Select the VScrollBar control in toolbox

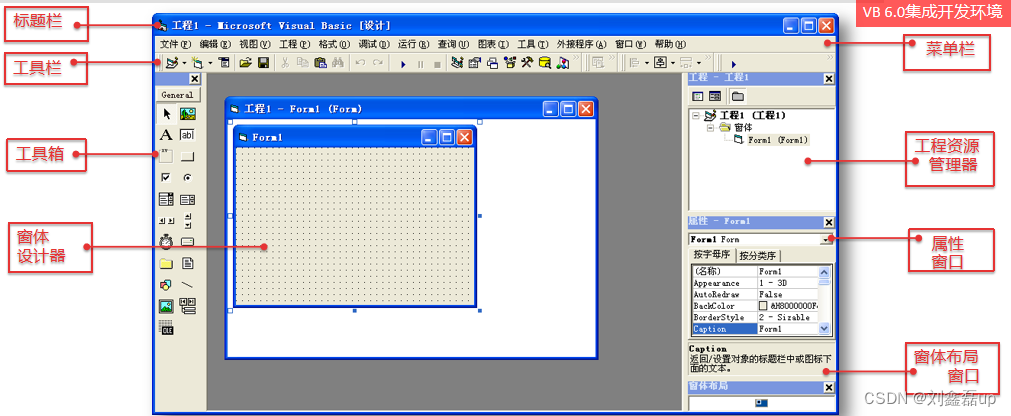tap(188, 221)
